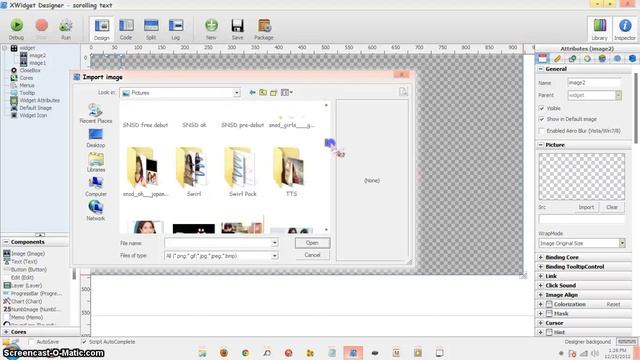This screenshot has width=640, height=360.
Task: Open the Library panel
Action: coord(599,29)
